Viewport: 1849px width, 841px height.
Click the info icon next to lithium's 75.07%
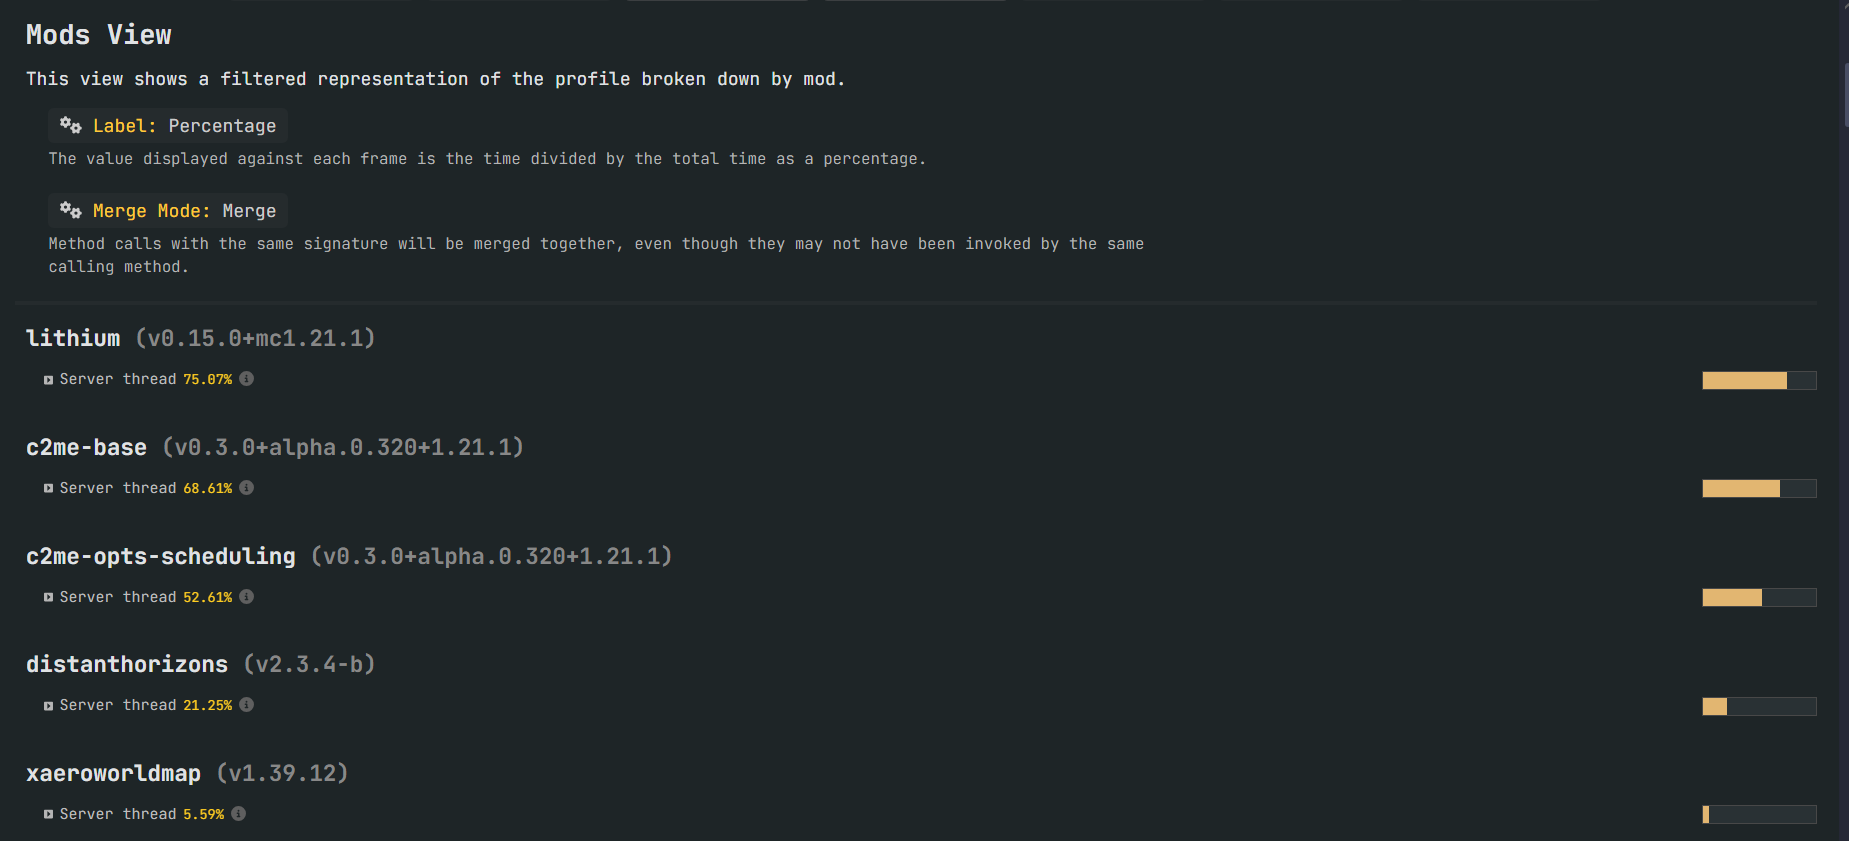click(247, 379)
